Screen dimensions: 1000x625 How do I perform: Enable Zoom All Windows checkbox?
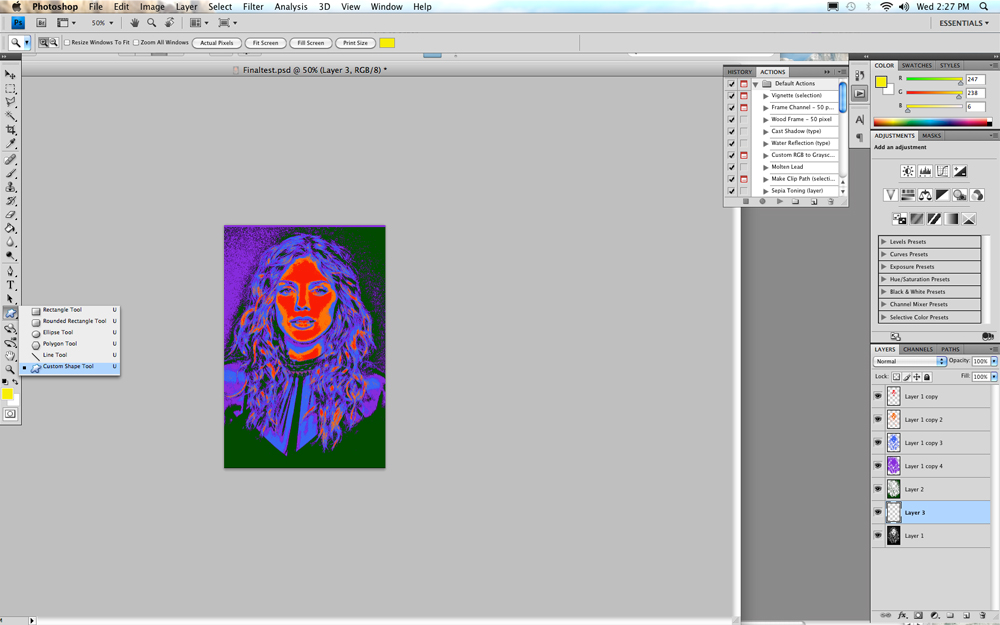(x=136, y=43)
